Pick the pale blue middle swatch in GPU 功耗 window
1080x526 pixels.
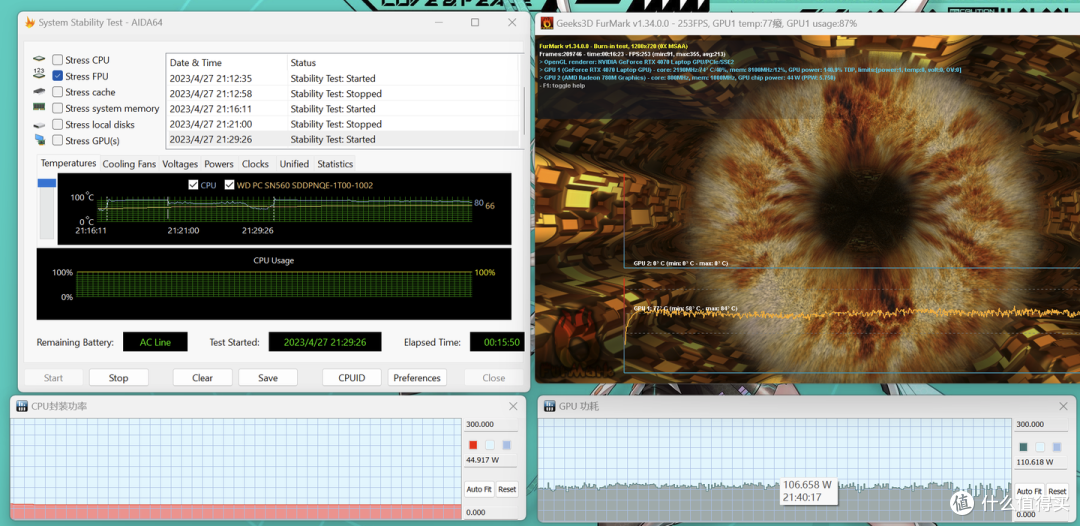click(1041, 446)
